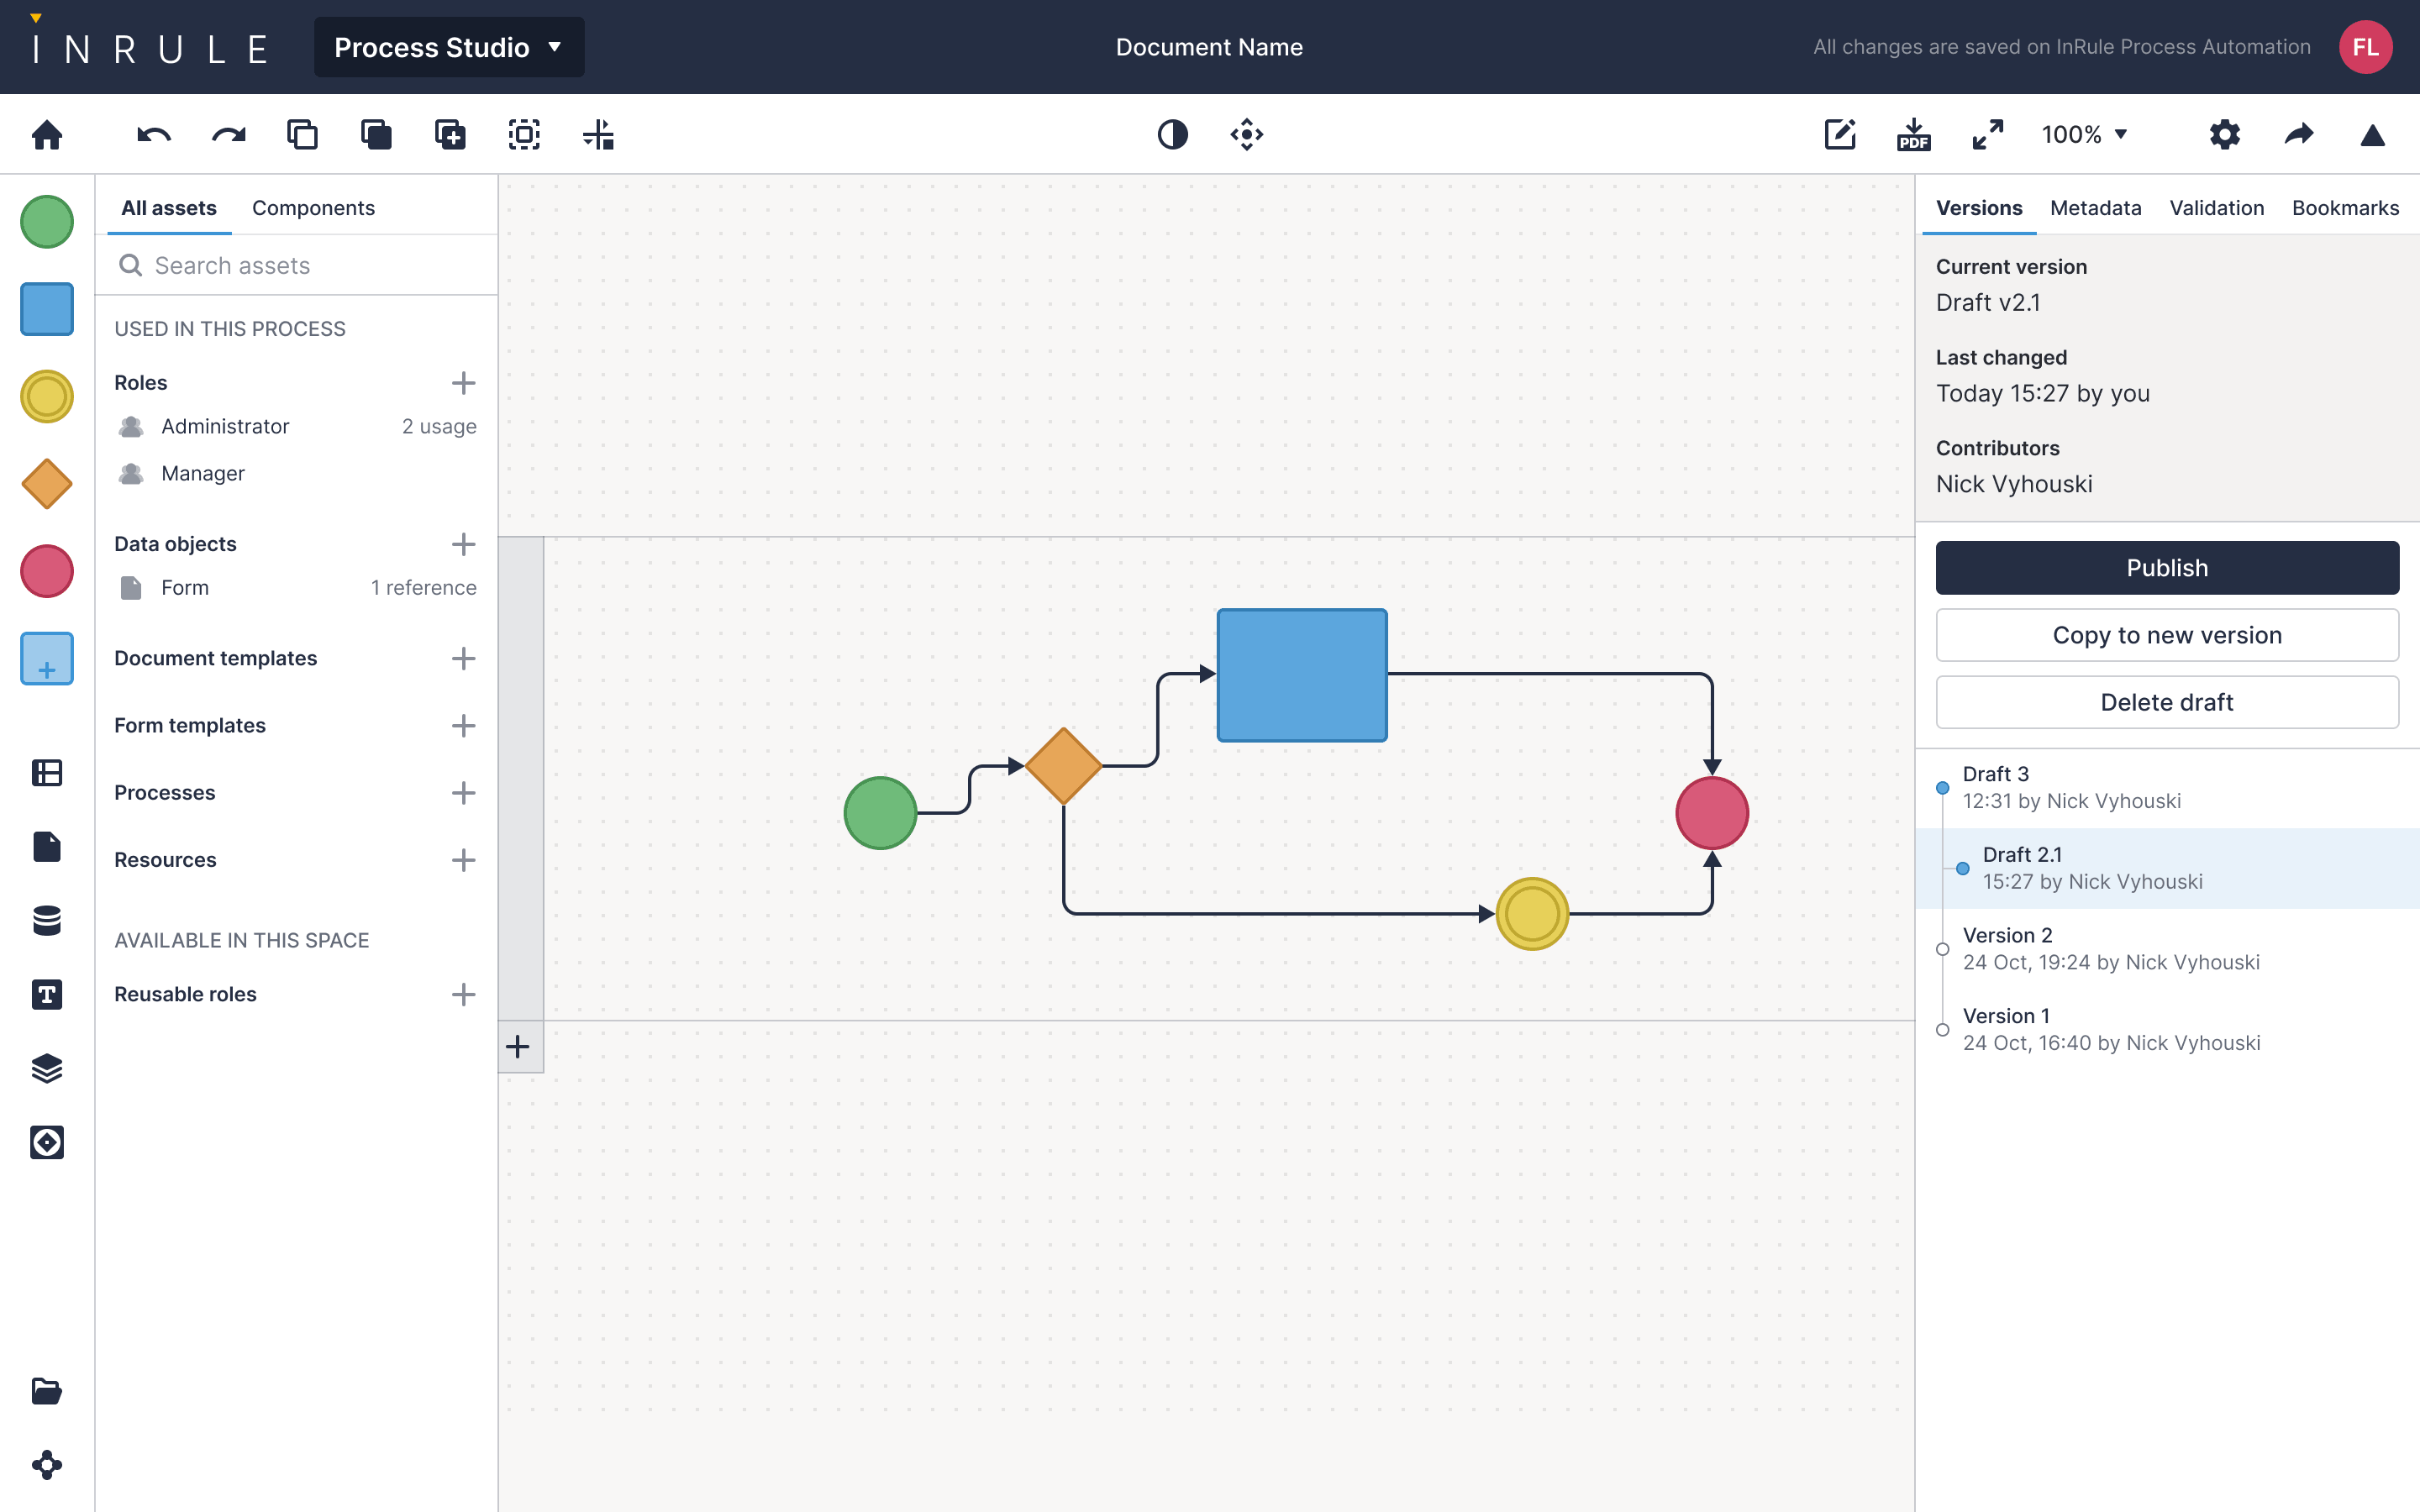Add a resource with plus

(x=463, y=860)
